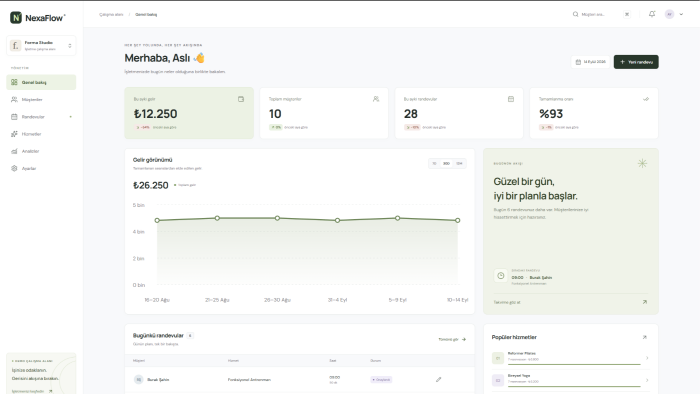Click the user avatar in header

pyautogui.click(x=669, y=14)
